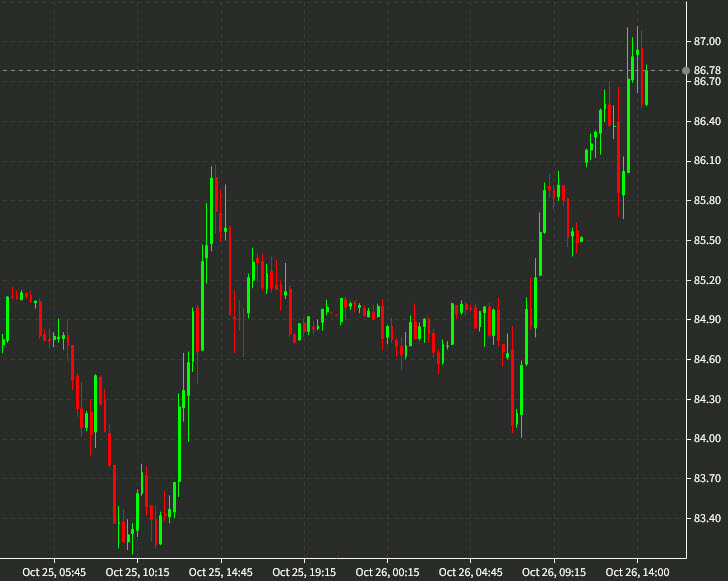The height and width of the screenshot is (581, 728).
Task: Click the 84.00 price axis label
Action: click(x=707, y=439)
